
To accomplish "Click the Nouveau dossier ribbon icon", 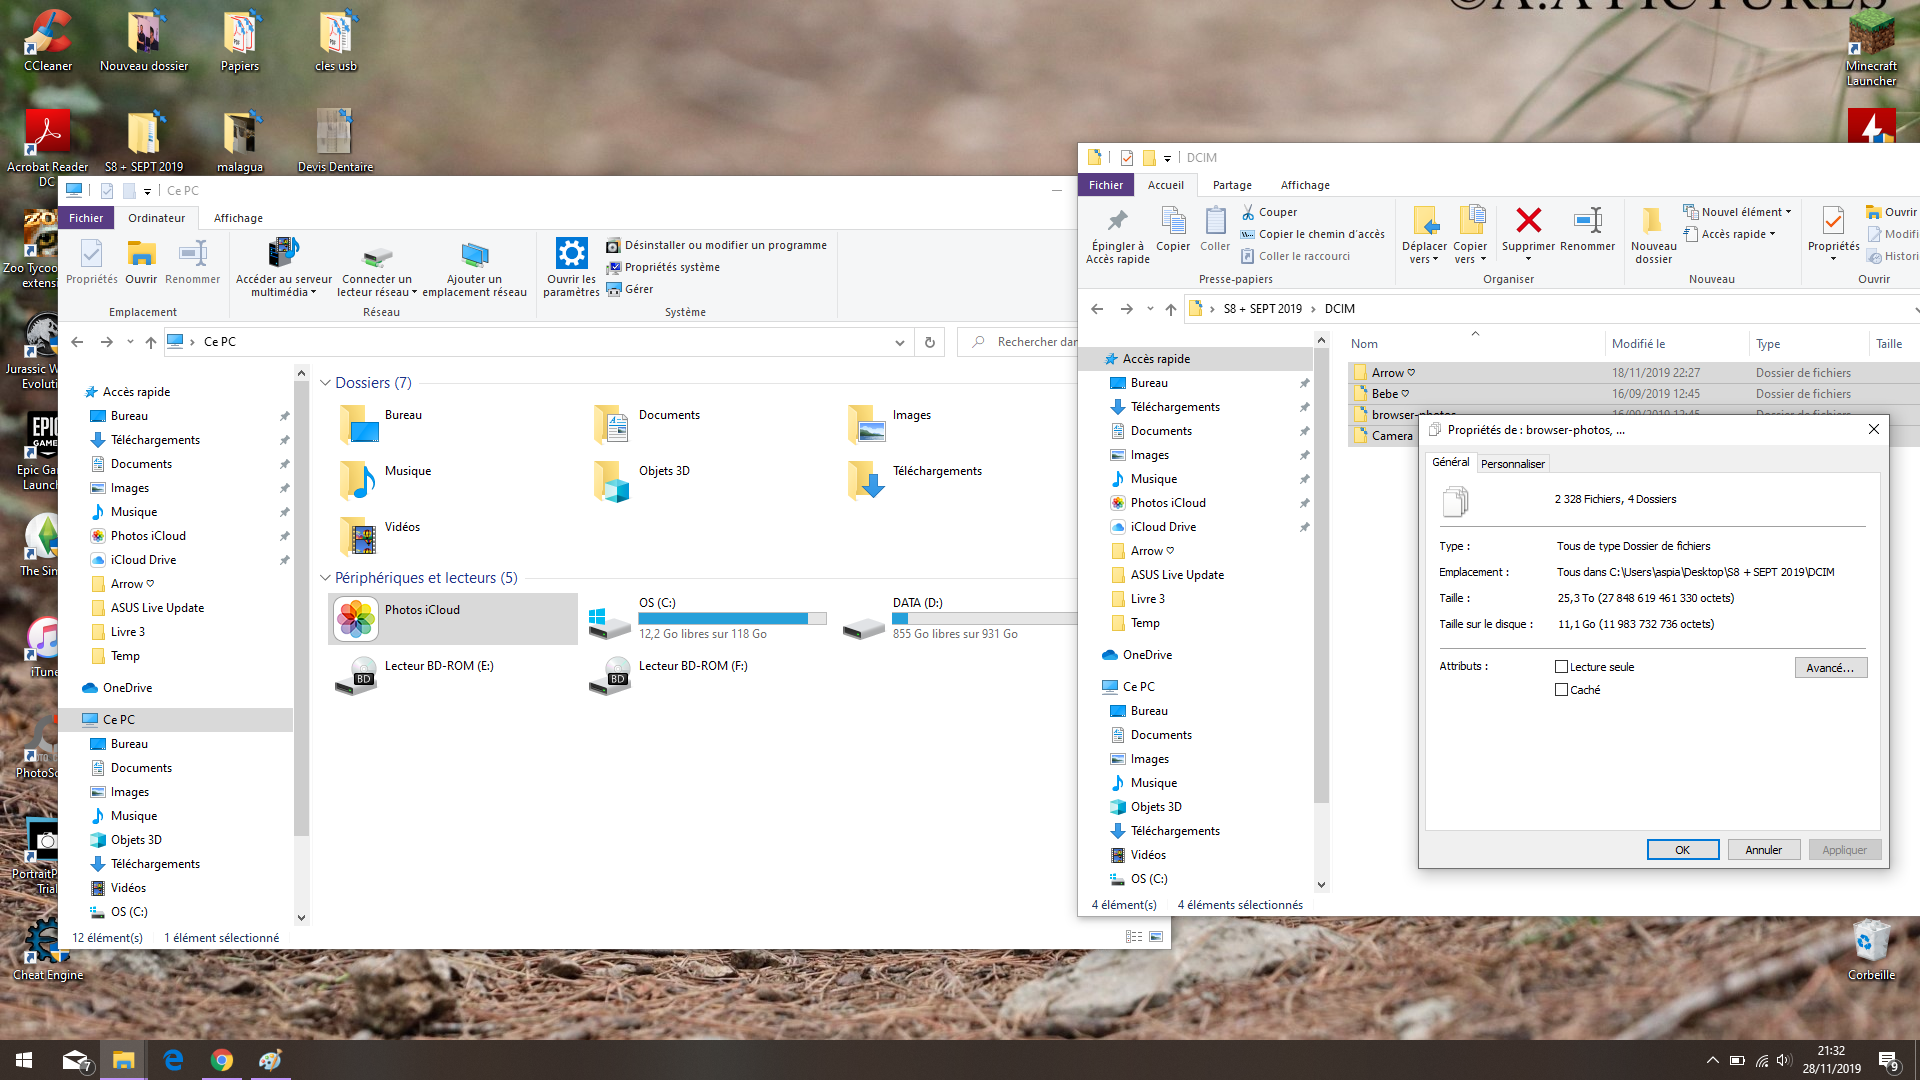I will (x=1652, y=221).
